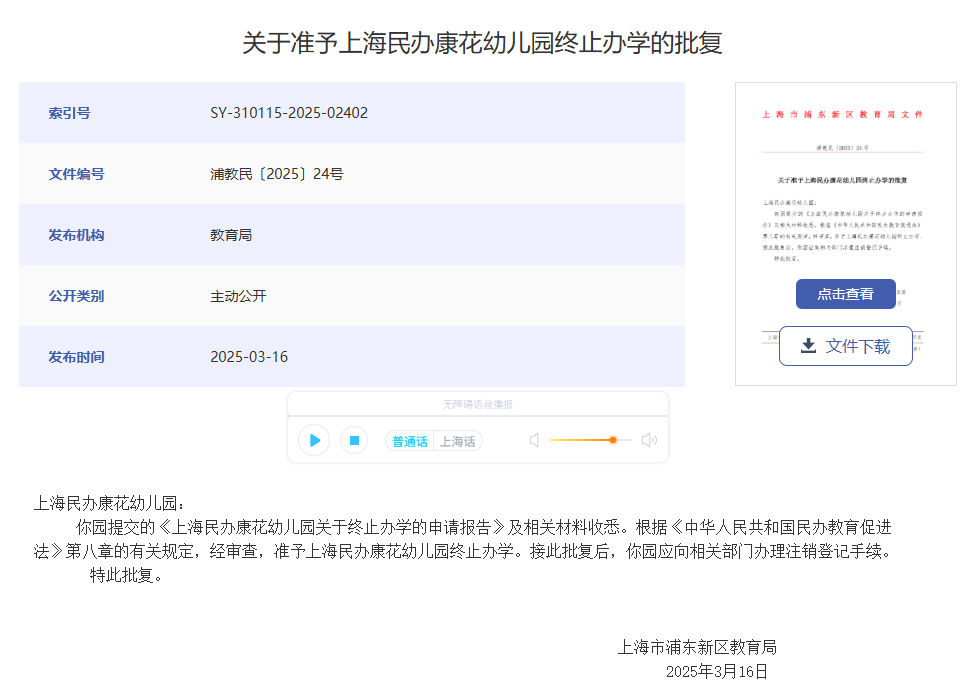969x690 pixels.
Task: Click the loud speaker icon
Action: click(x=649, y=440)
